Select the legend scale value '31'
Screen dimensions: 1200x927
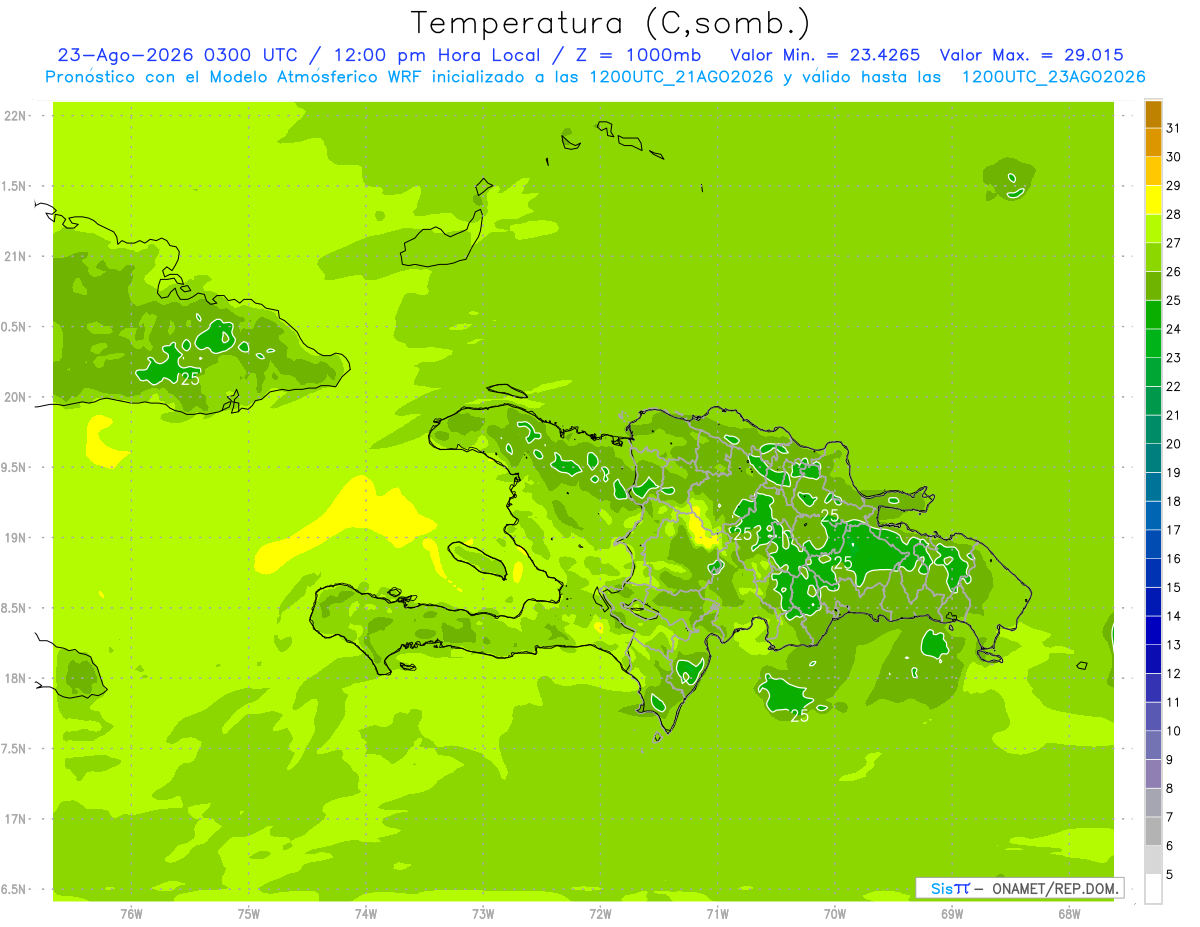click(1173, 128)
